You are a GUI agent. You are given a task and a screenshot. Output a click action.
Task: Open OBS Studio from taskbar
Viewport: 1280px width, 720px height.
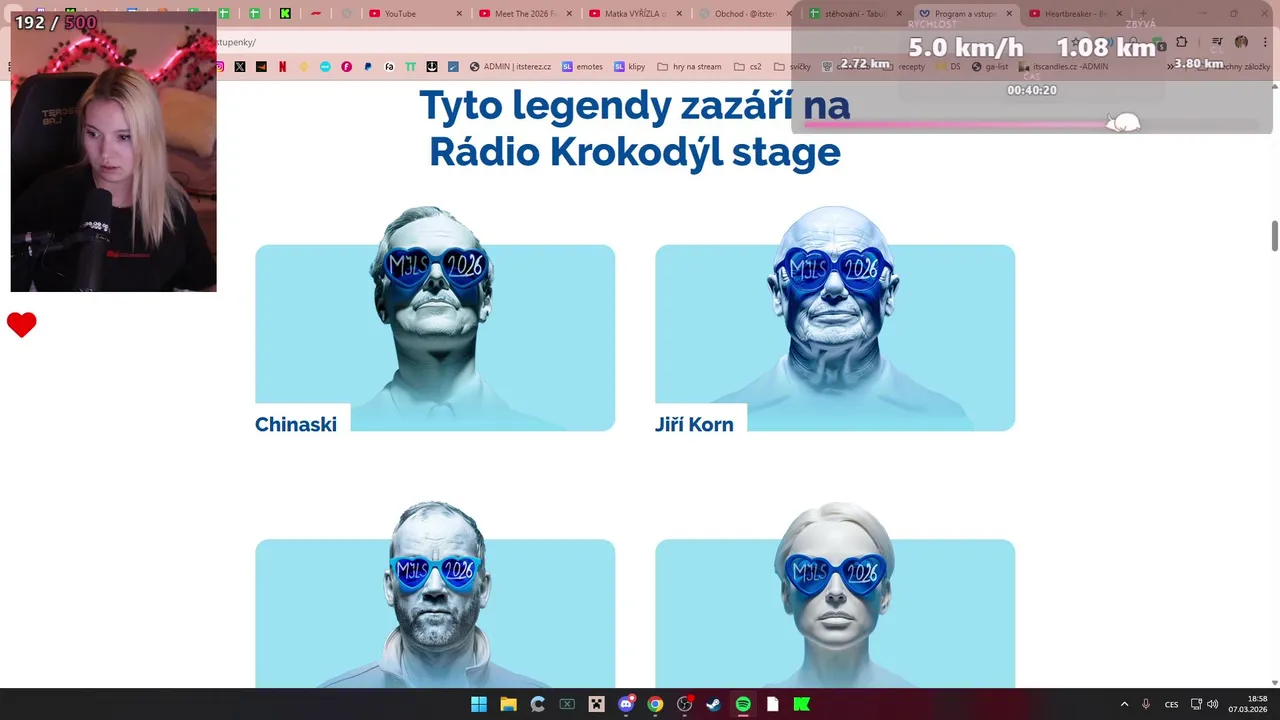684,704
